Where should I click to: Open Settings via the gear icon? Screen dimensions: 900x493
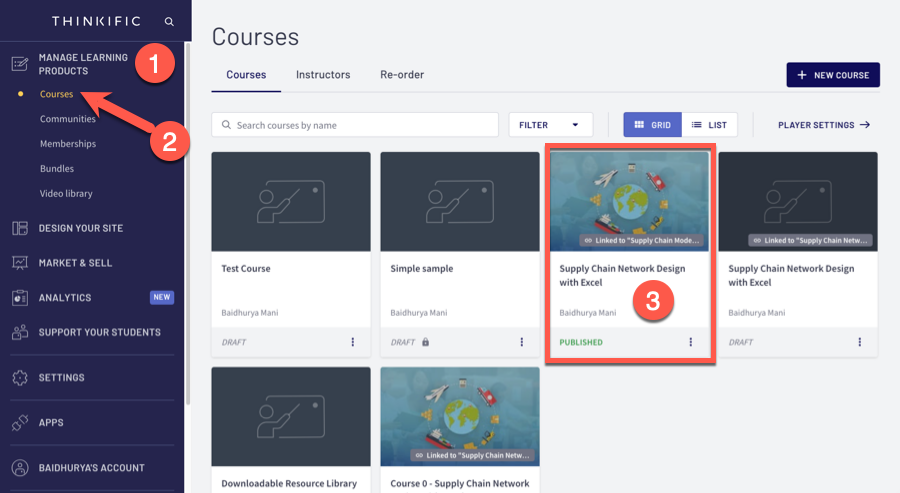click(x=19, y=378)
